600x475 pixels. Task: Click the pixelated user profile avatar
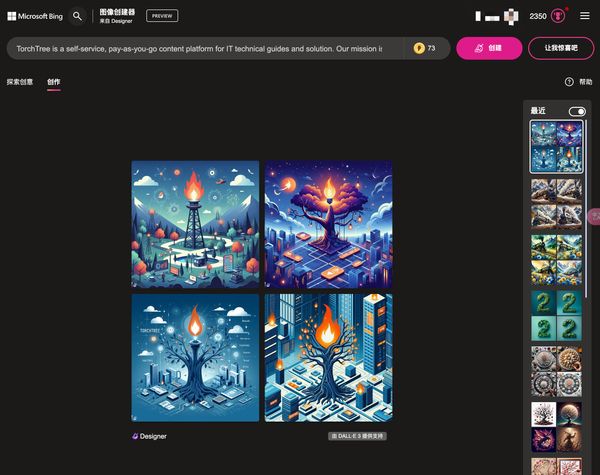coord(510,16)
